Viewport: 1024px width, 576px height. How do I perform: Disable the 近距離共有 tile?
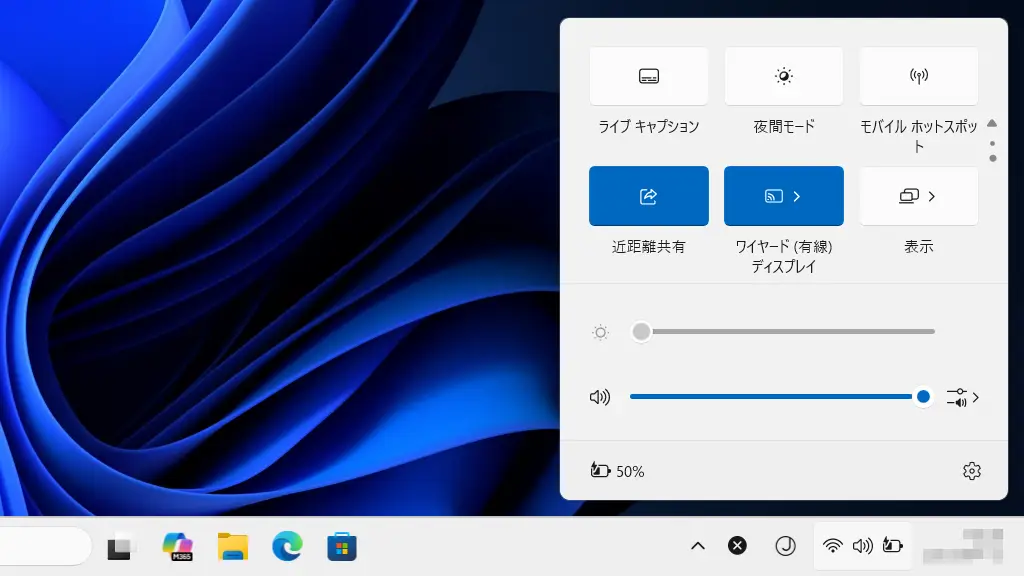point(649,197)
